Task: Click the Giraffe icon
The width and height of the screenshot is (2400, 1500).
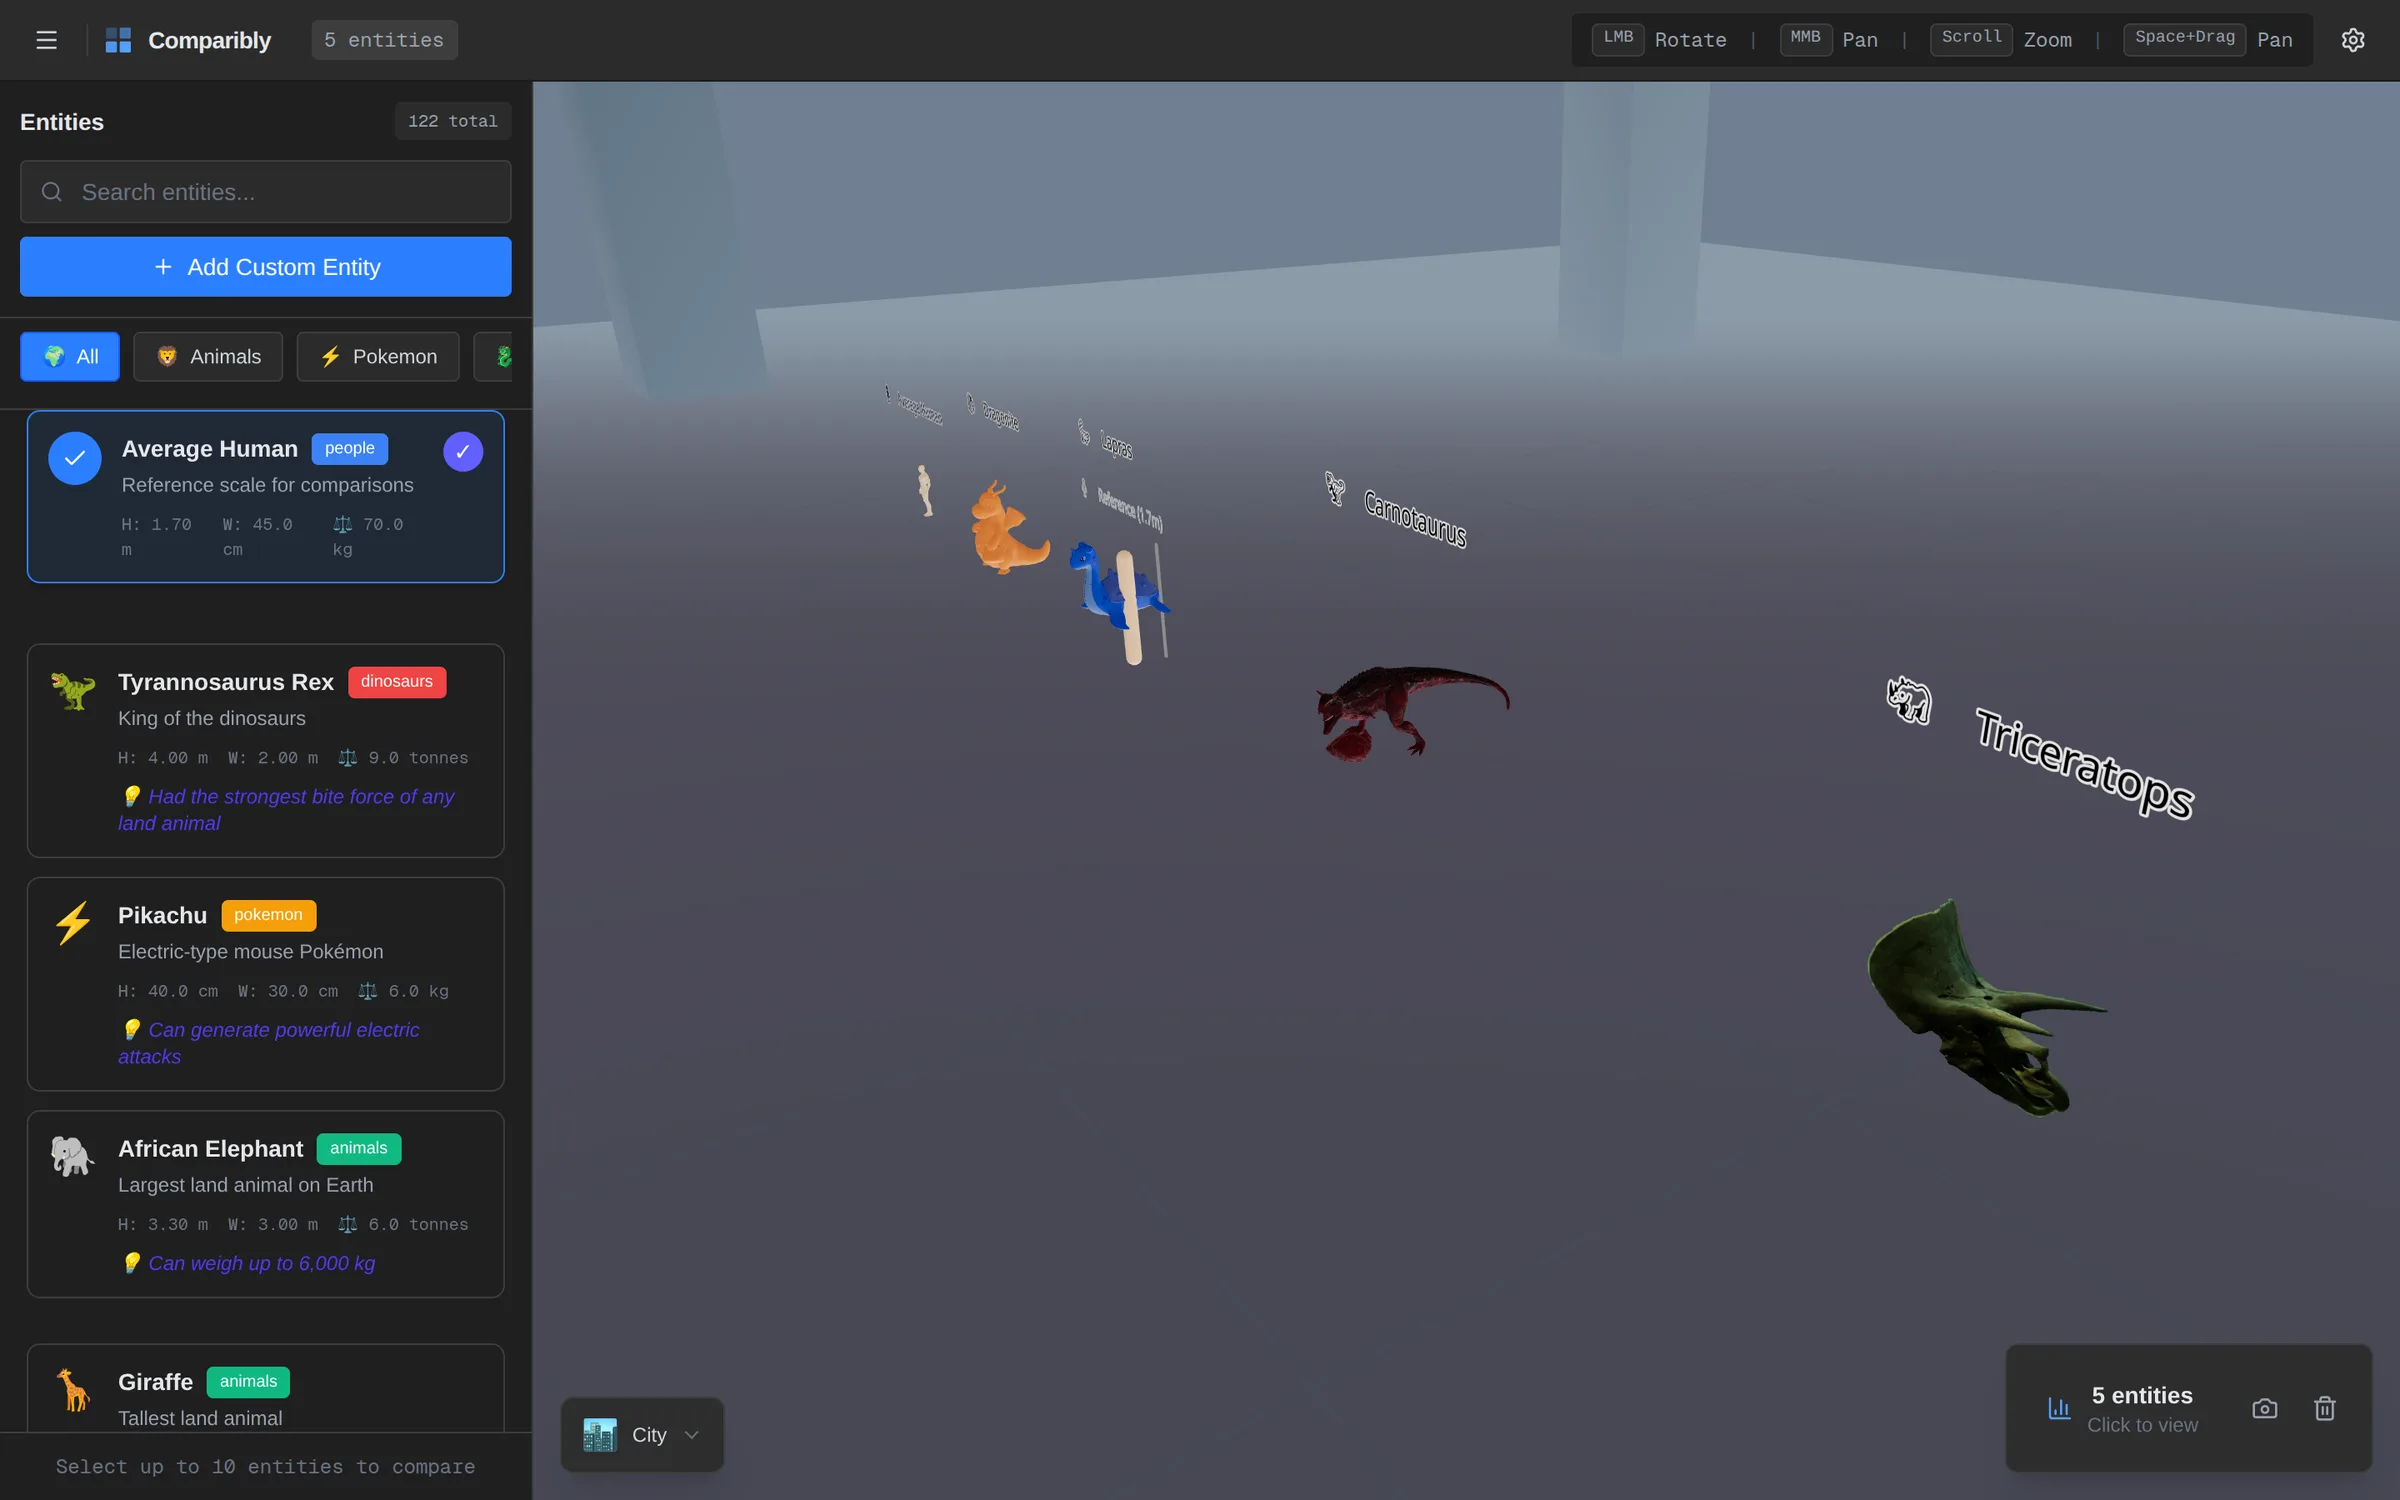Action: click(72, 1389)
